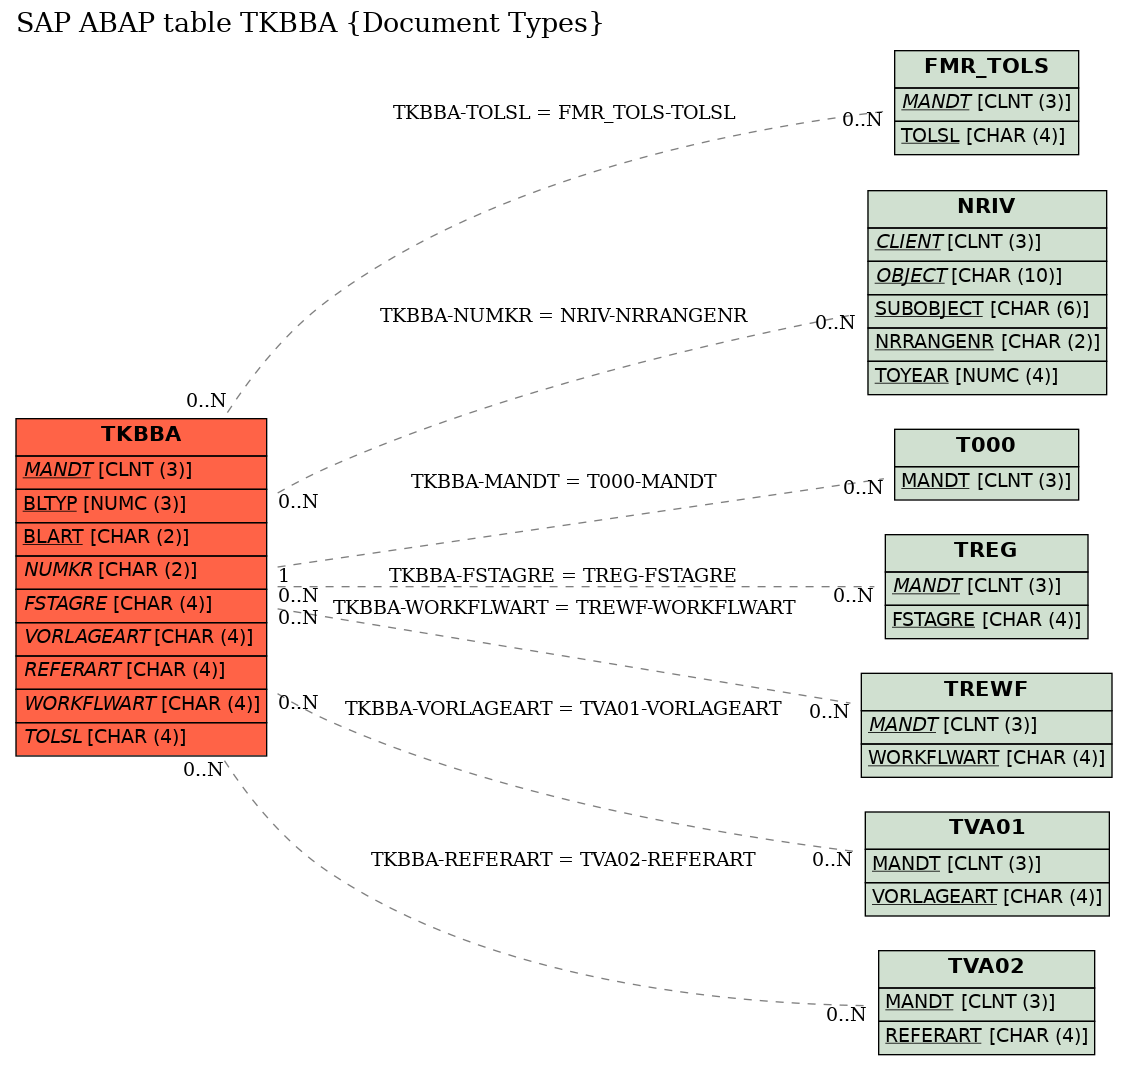1128x1065 pixels.
Task: Choose MANDT [CLNT (3)] in the TREG table
Action: 986,588
